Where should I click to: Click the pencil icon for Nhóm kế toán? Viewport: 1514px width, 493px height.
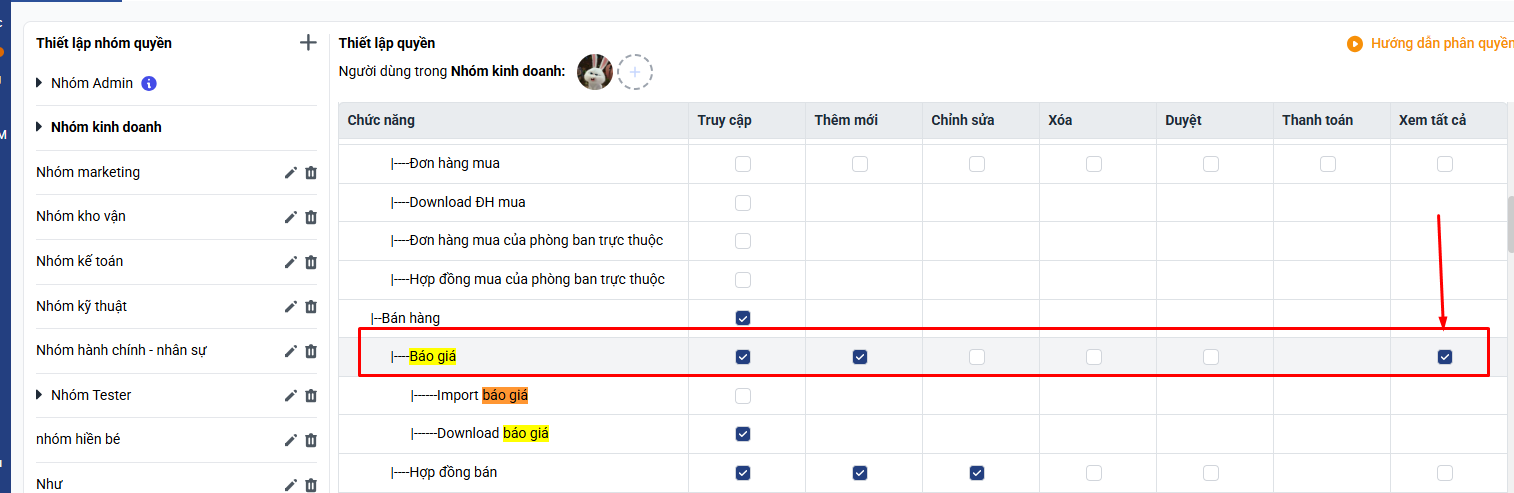tap(291, 262)
